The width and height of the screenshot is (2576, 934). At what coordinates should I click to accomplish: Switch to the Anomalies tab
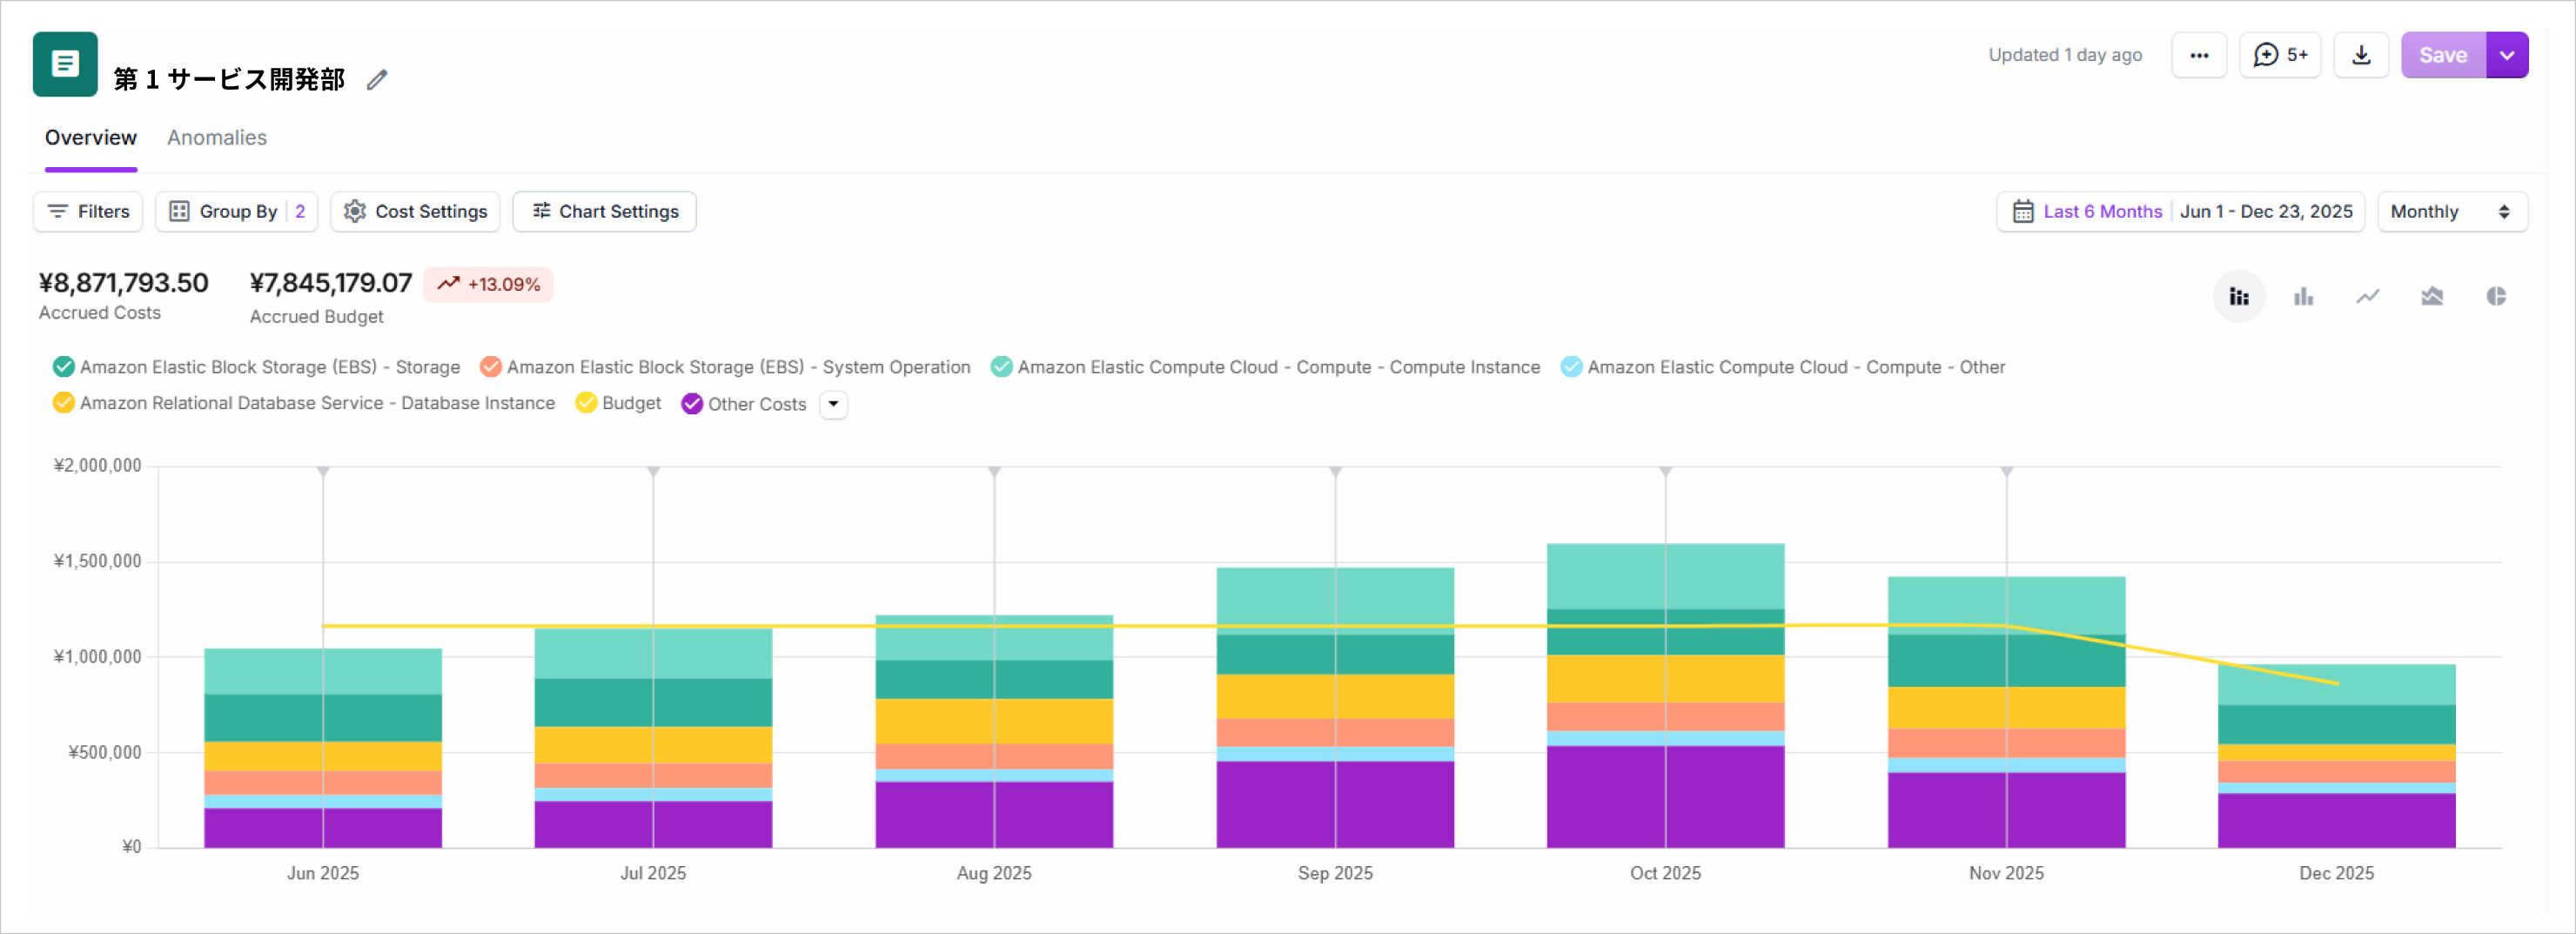217,138
